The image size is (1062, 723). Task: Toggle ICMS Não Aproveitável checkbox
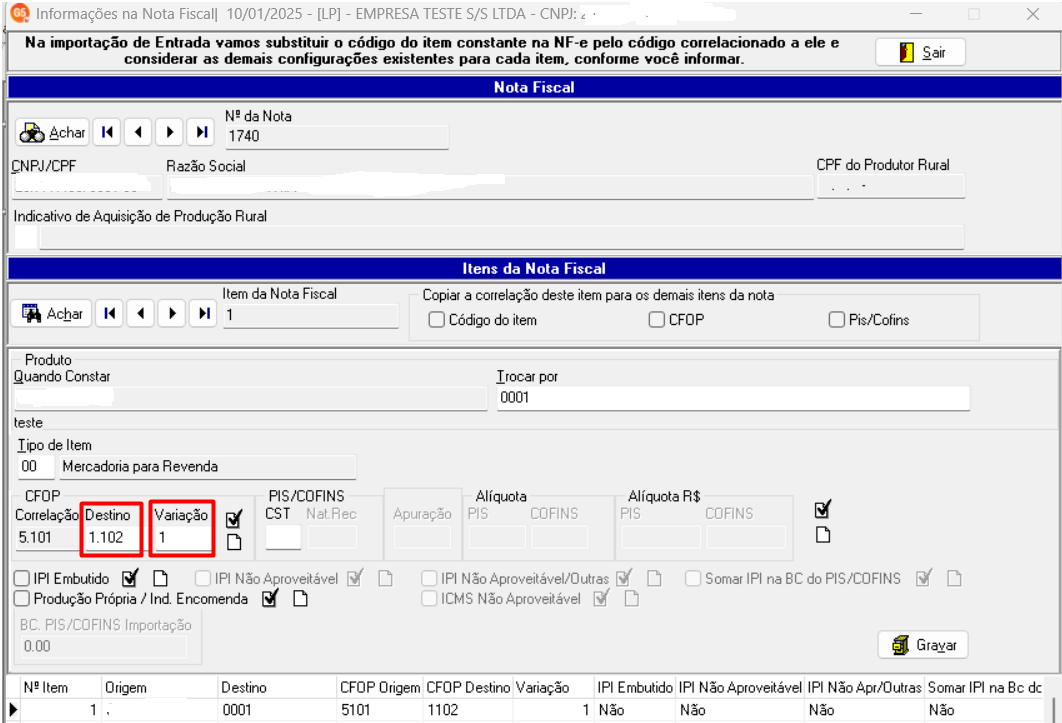429,599
